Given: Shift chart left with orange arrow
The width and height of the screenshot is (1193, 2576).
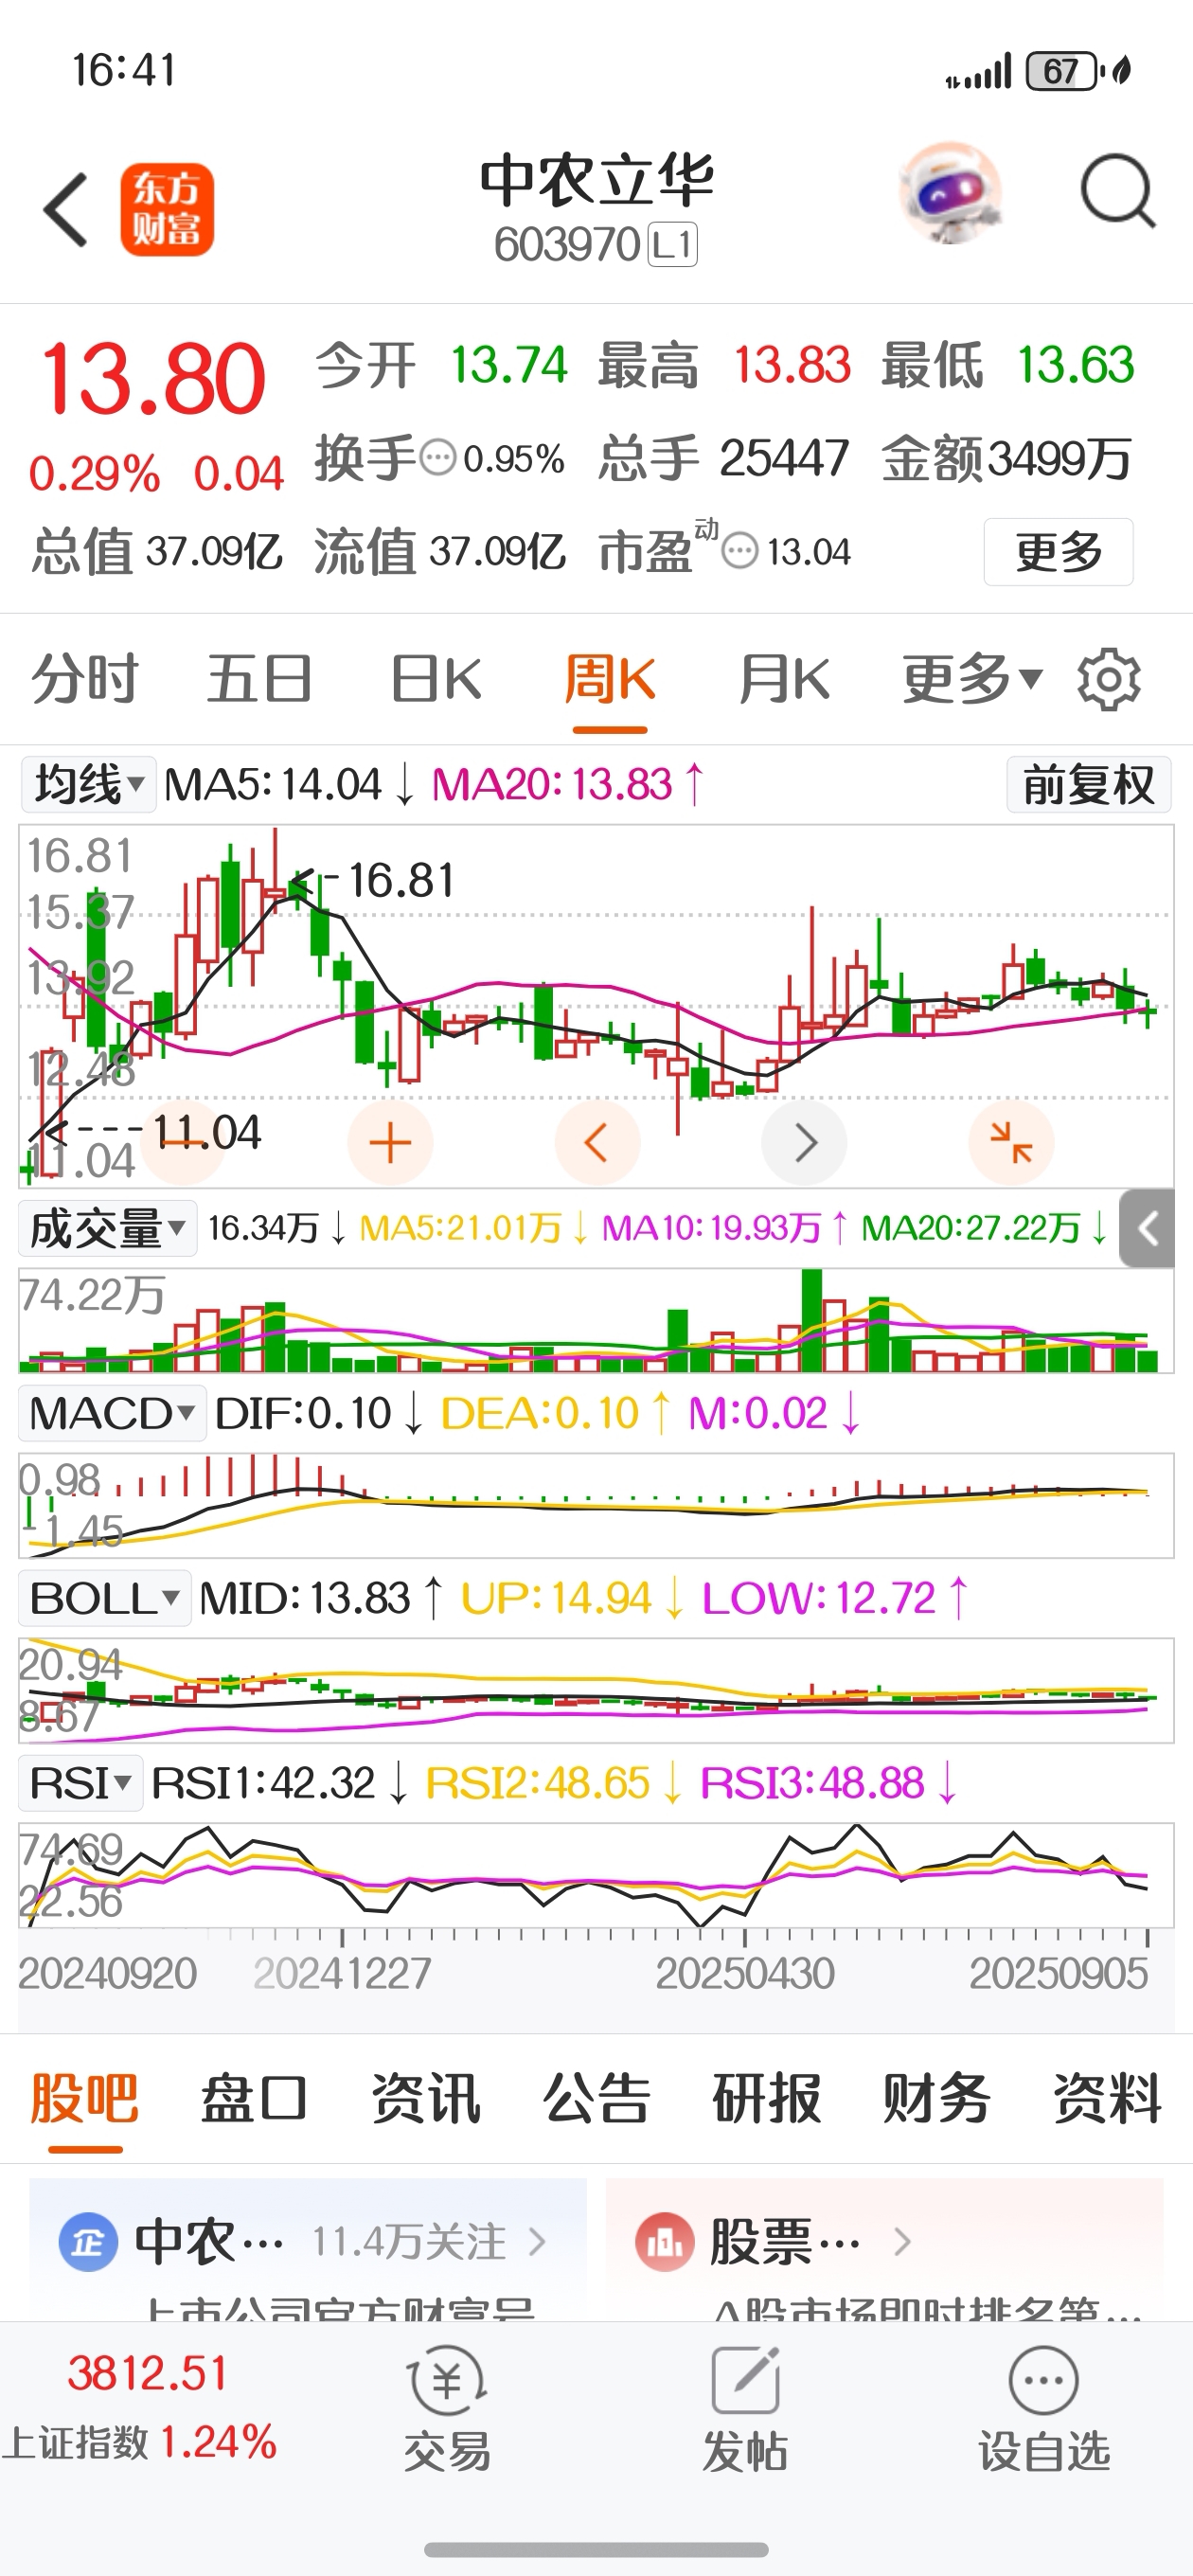Looking at the screenshot, I should click(x=597, y=1142).
